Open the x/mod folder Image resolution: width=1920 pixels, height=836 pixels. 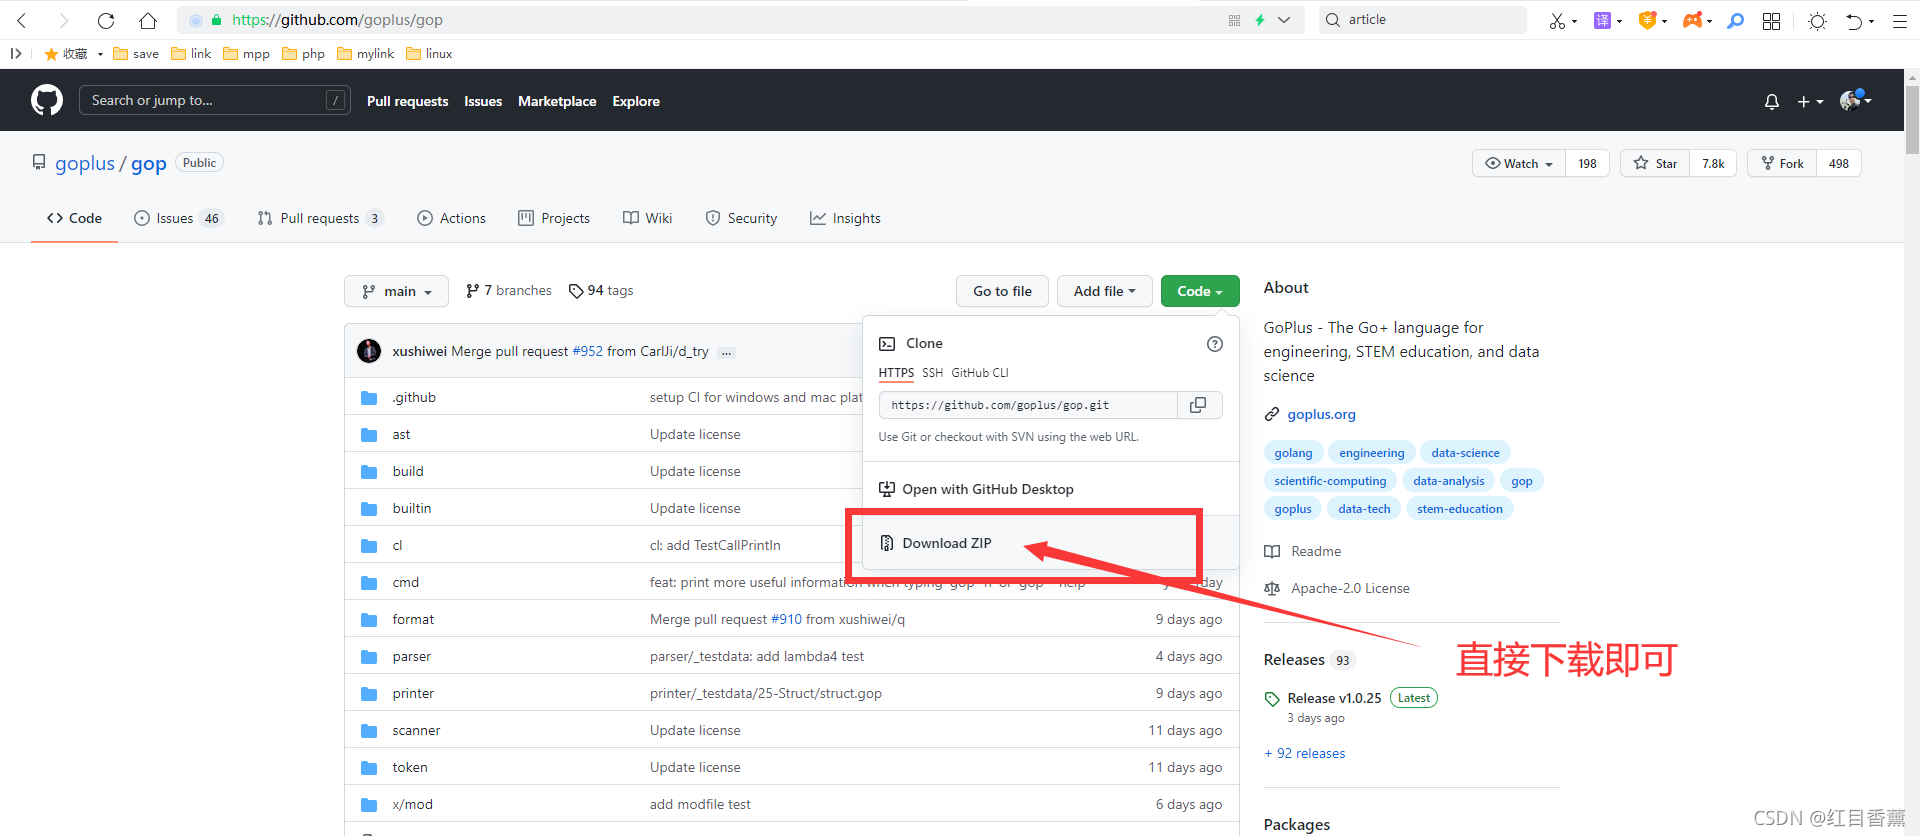click(x=413, y=805)
